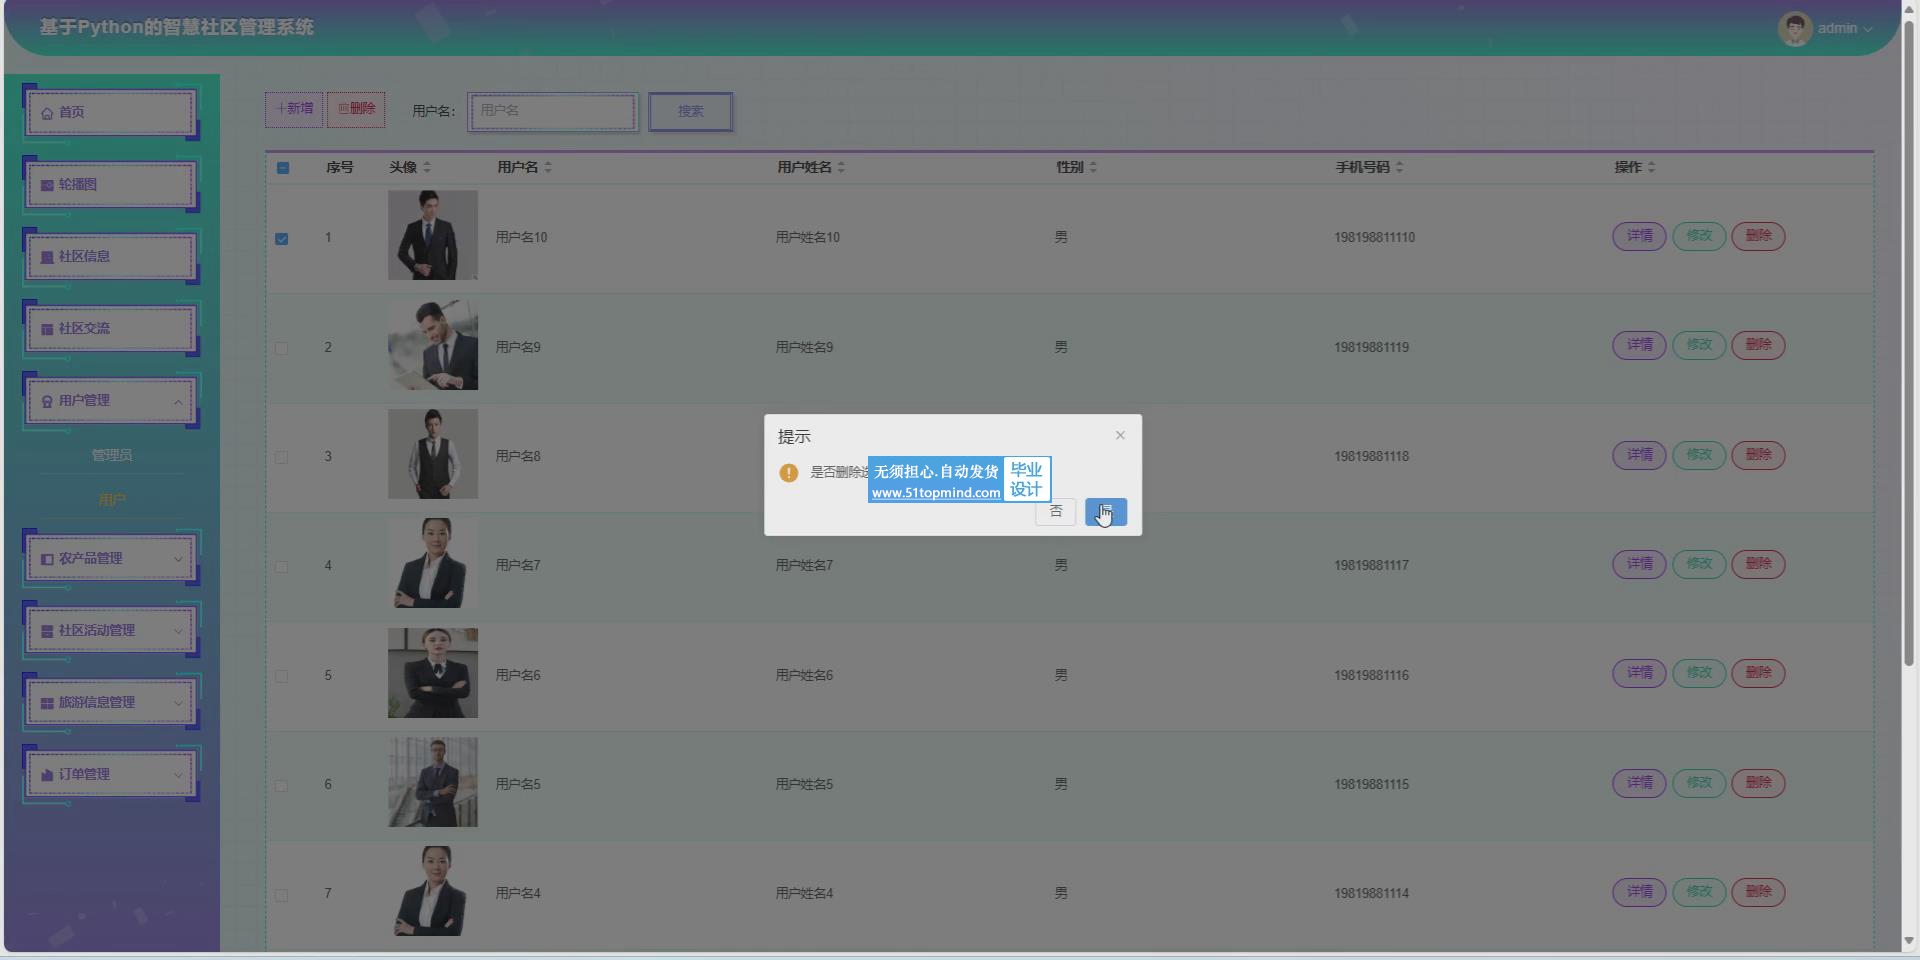1920x960 pixels.
Task: Click the home icon beside 首页
Action: (47, 113)
